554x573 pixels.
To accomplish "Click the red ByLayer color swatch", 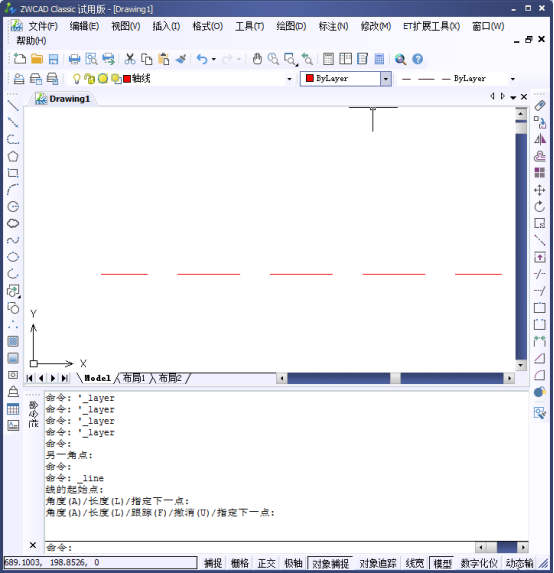I will (310, 78).
